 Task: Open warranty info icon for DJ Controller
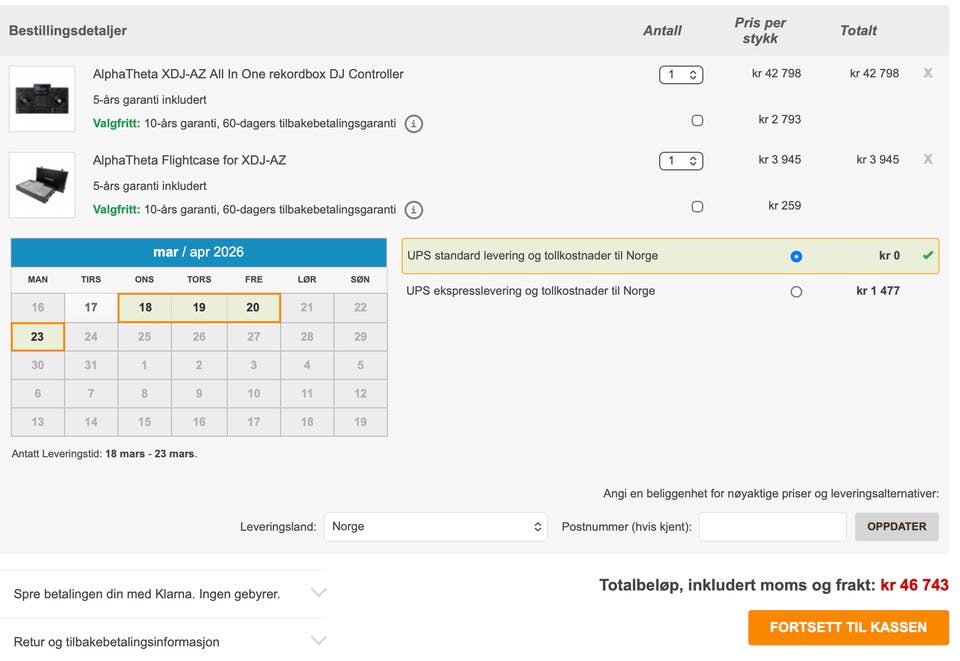(x=414, y=124)
